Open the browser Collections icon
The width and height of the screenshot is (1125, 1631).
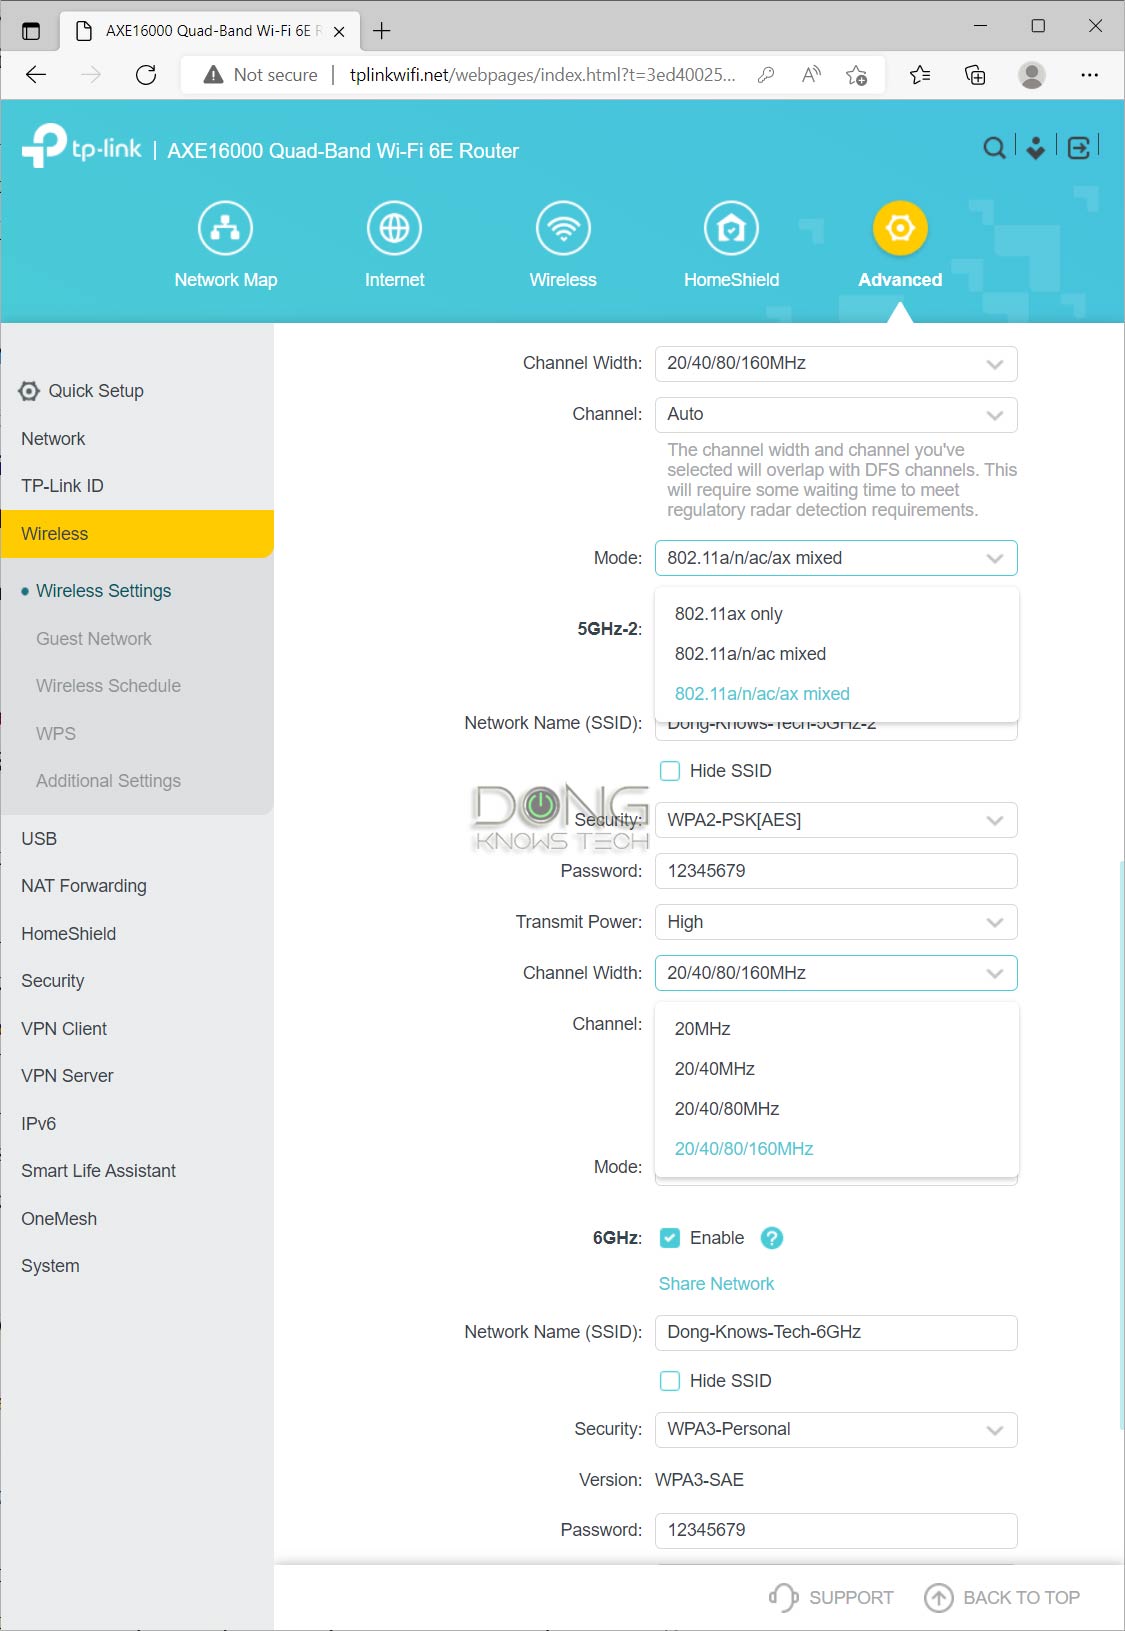click(x=975, y=75)
